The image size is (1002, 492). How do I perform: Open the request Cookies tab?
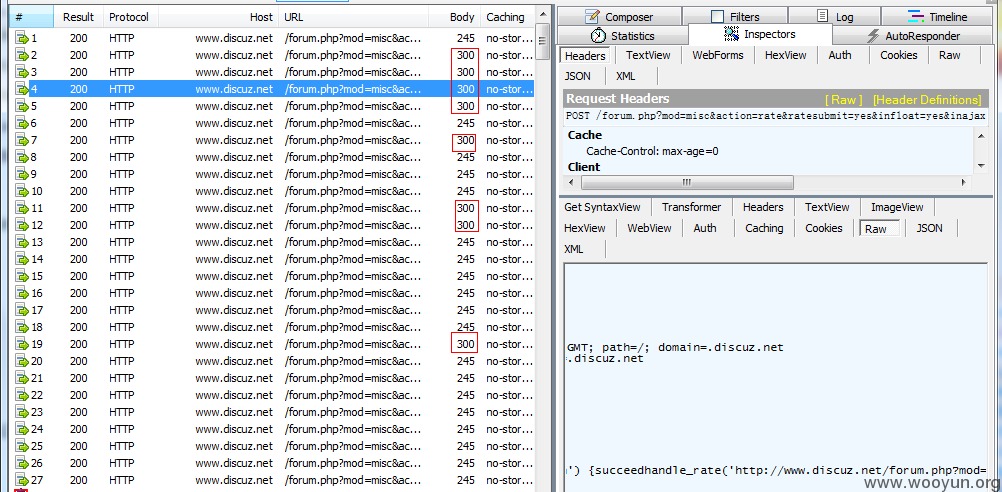click(x=898, y=56)
